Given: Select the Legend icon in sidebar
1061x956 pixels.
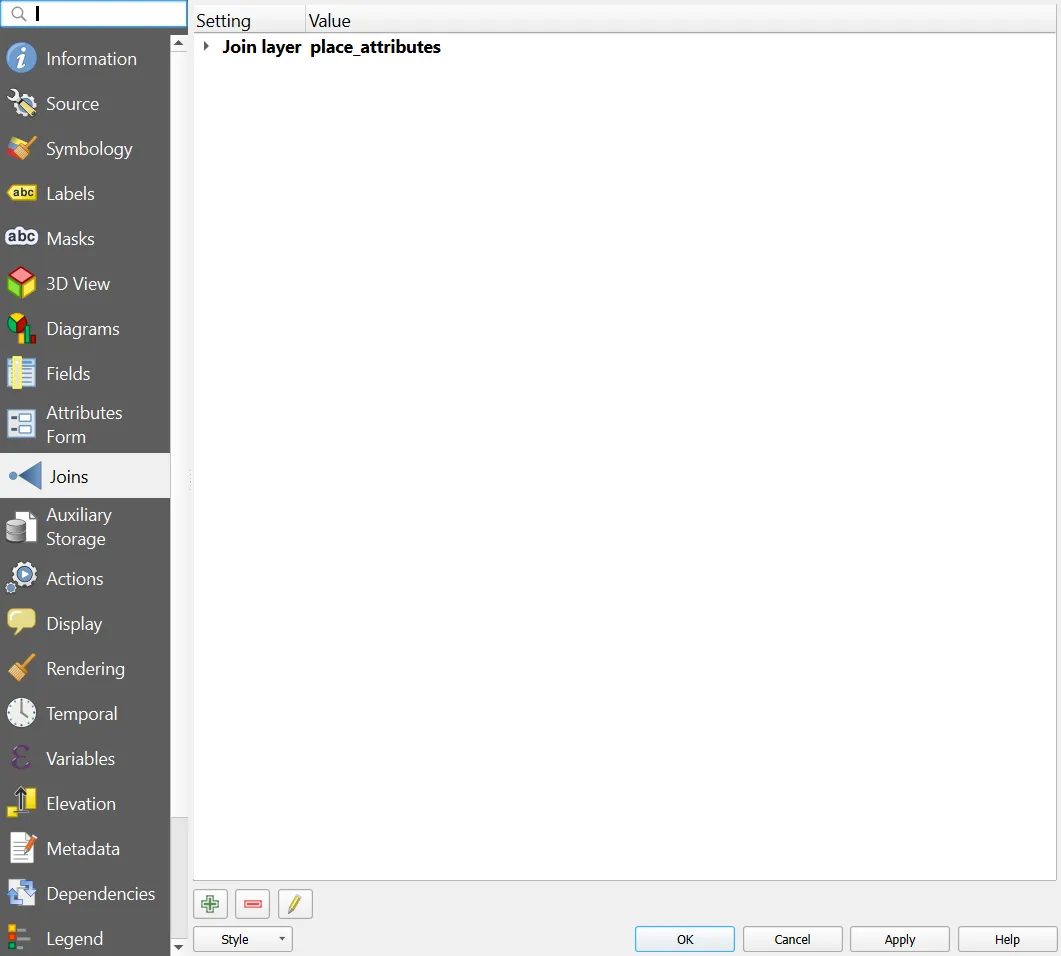Looking at the screenshot, I should click(19, 938).
